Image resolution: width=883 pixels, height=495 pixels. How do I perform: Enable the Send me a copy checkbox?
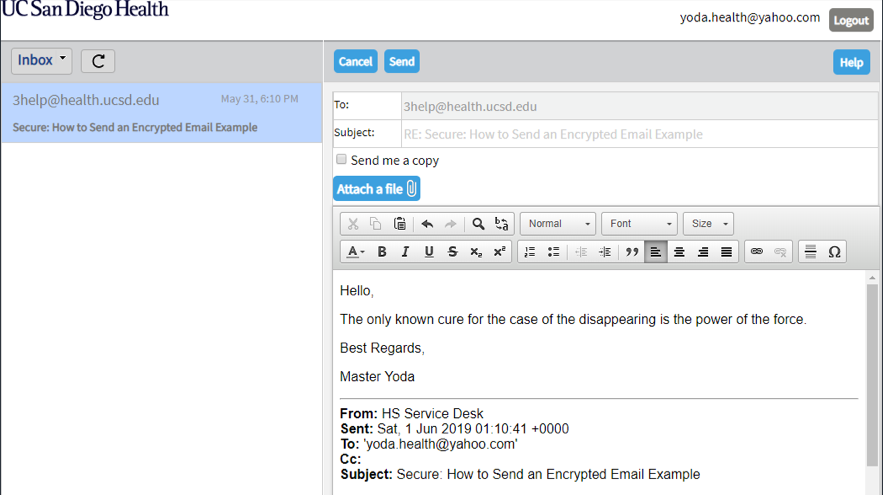click(x=341, y=160)
